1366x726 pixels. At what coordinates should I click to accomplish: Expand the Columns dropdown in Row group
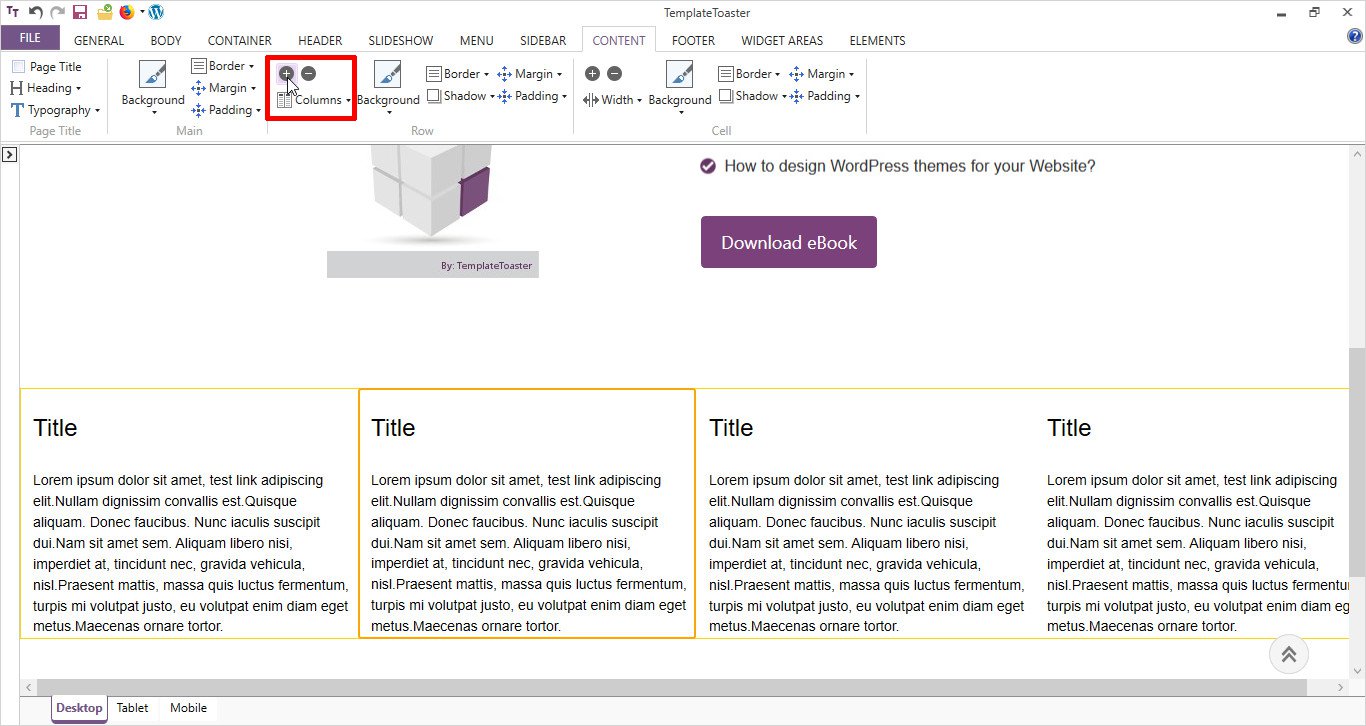(x=314, y=100)
